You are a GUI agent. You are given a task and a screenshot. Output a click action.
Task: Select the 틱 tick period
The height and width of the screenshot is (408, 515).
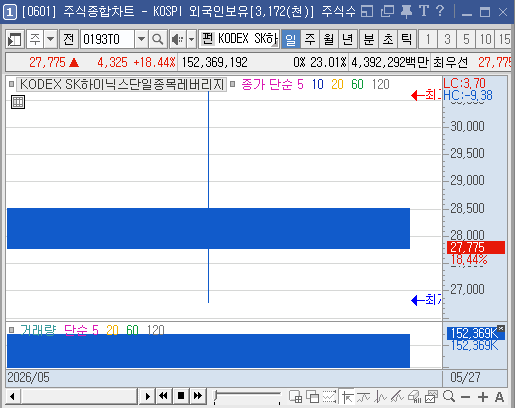point(407,39)
